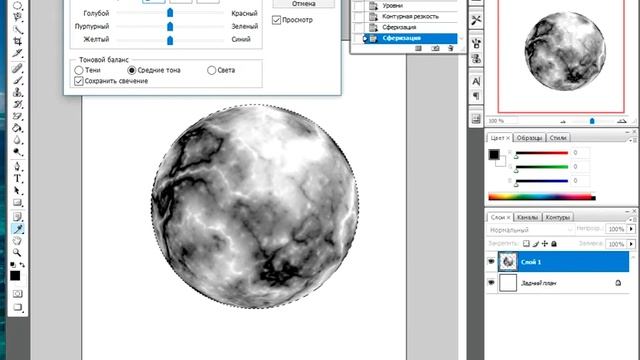Select the Healing Brush tool
Viewport: 640px width, 360px height.
(18, 69)
